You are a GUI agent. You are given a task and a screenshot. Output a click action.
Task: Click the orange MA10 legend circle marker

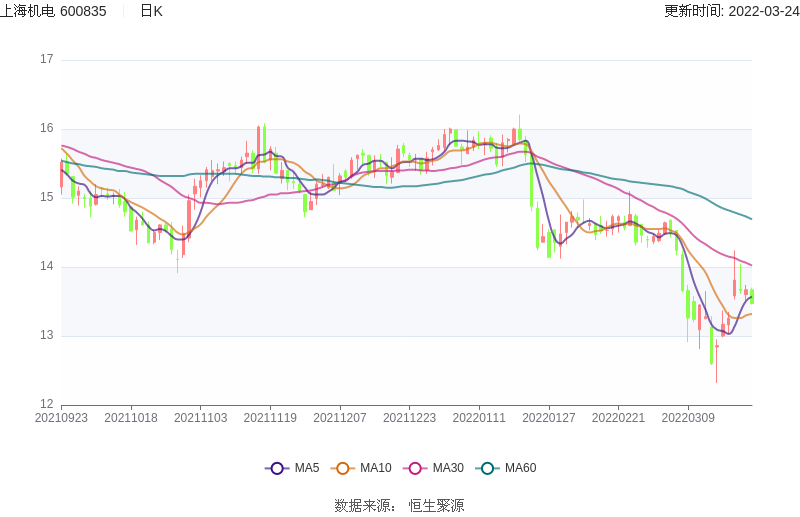[x=343, y=468]
